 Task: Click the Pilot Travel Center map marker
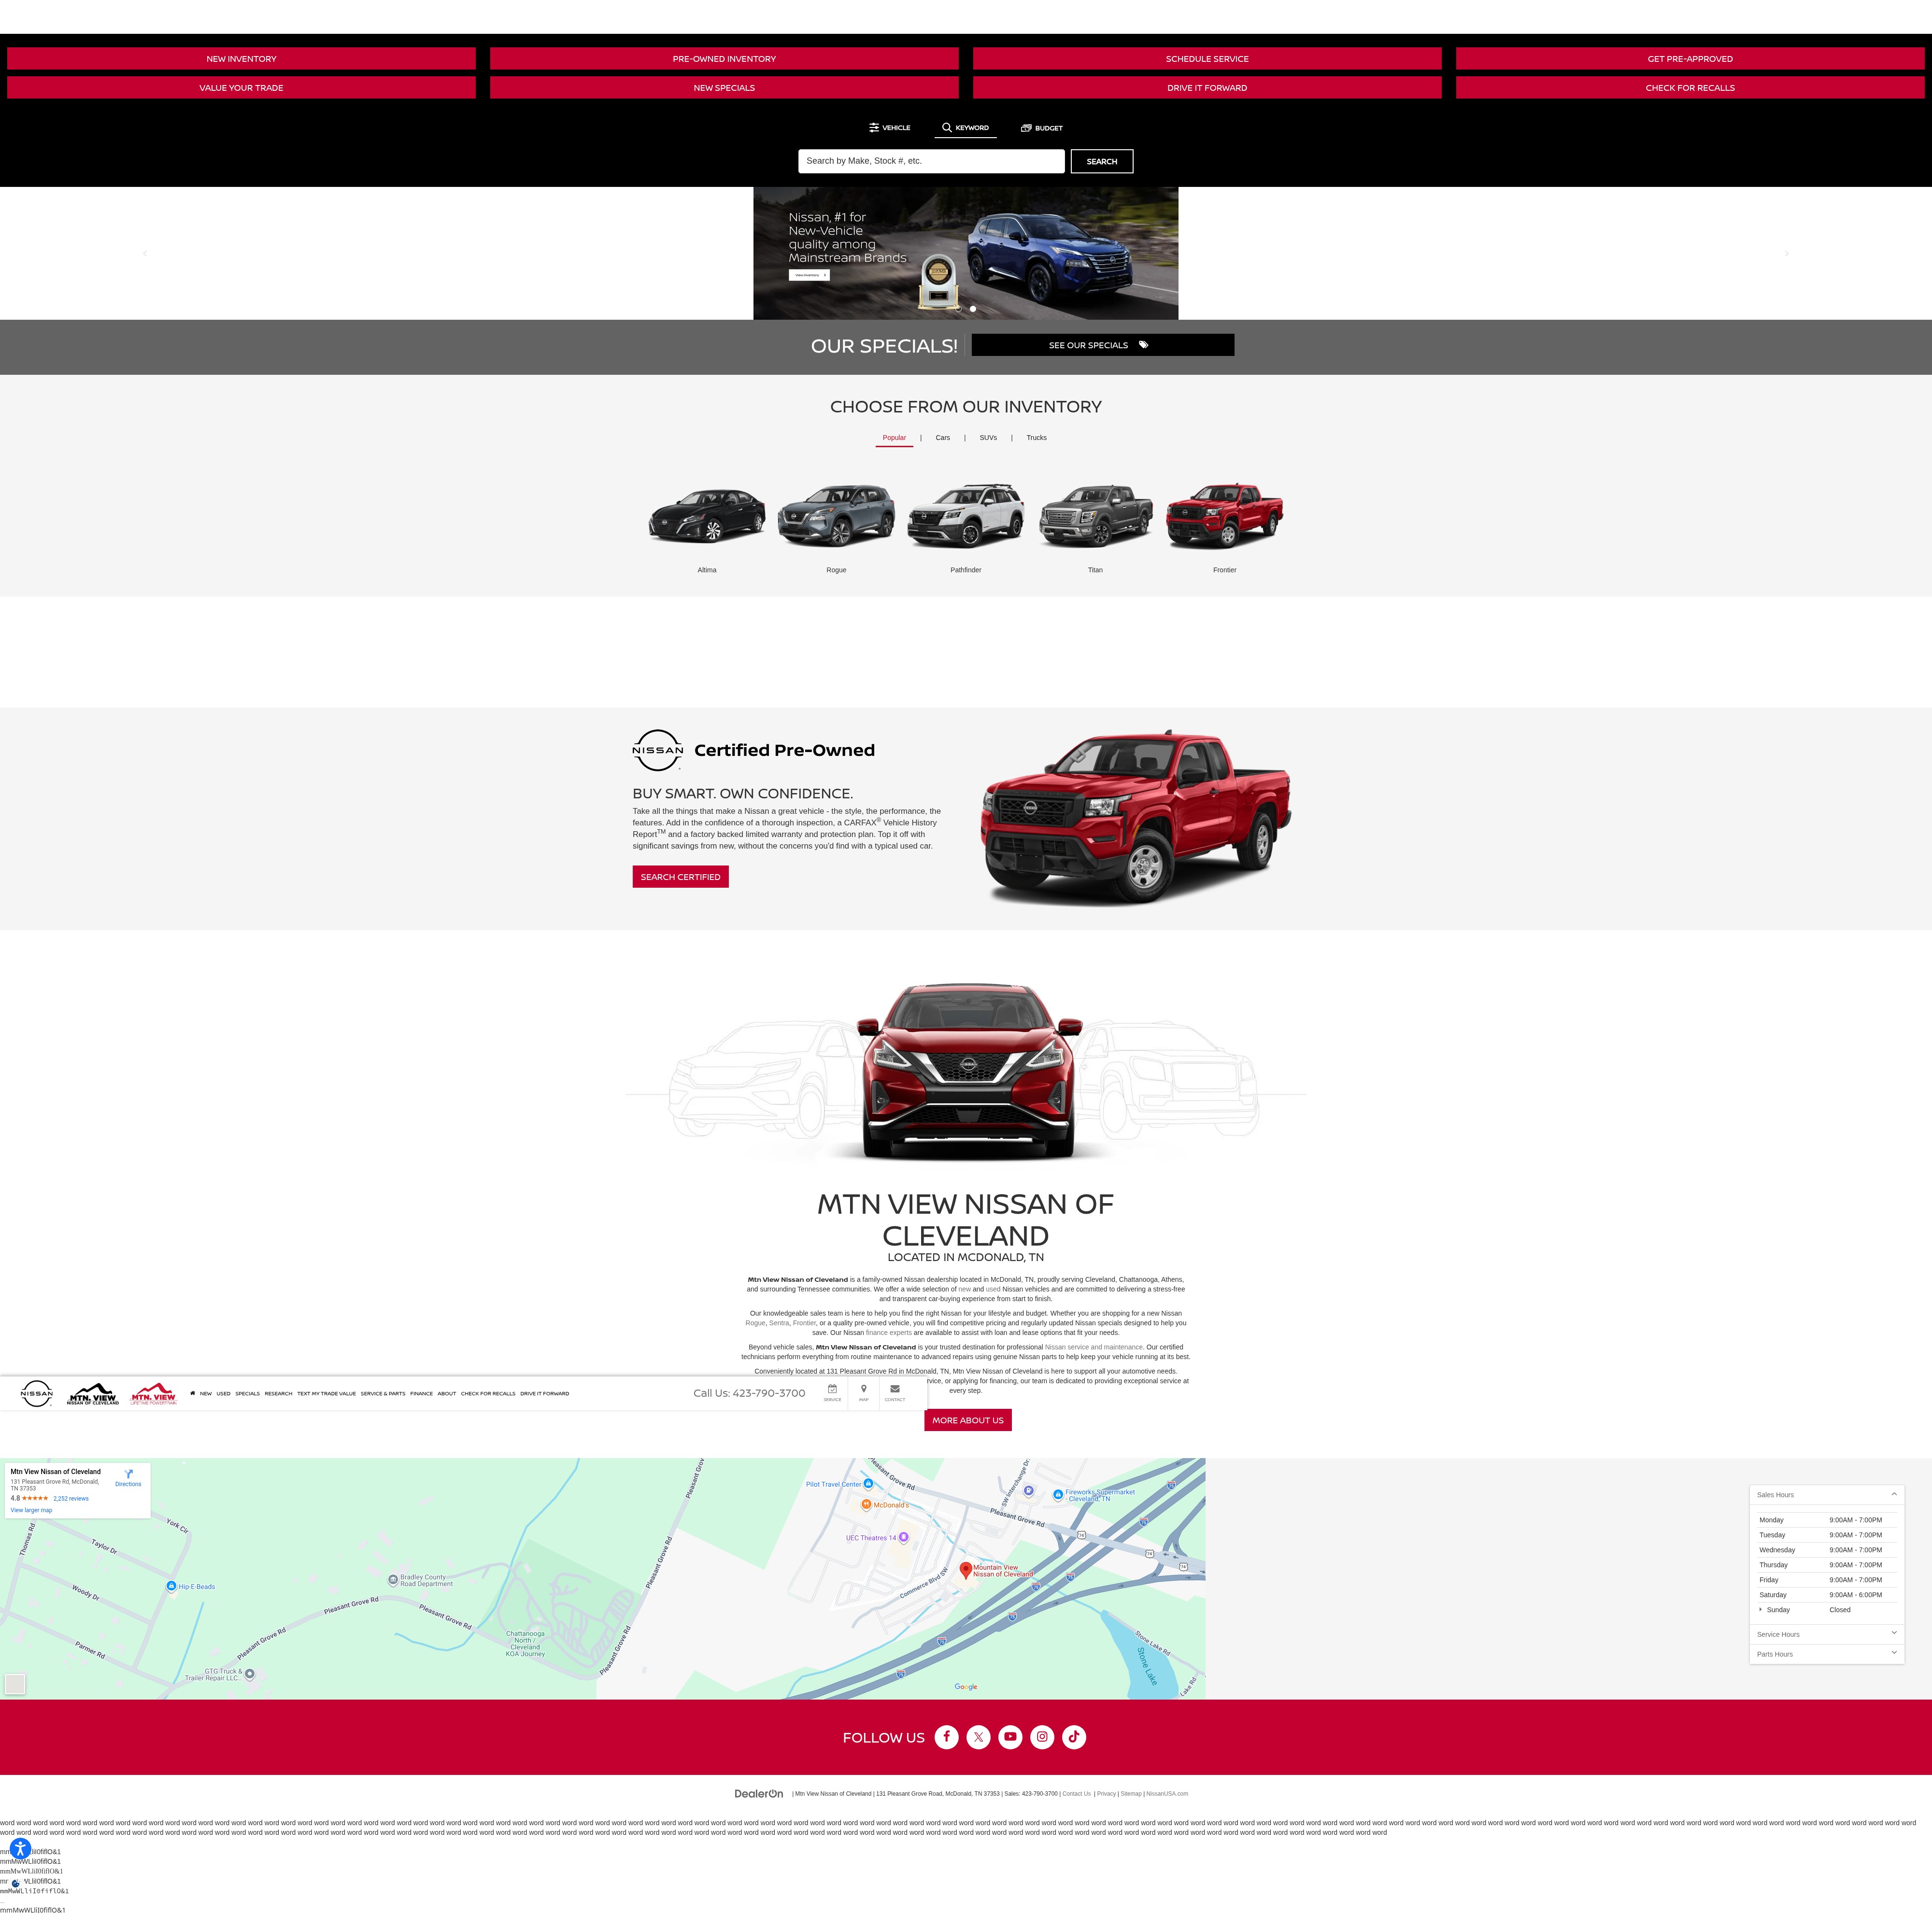click(x=868, y=1483)
